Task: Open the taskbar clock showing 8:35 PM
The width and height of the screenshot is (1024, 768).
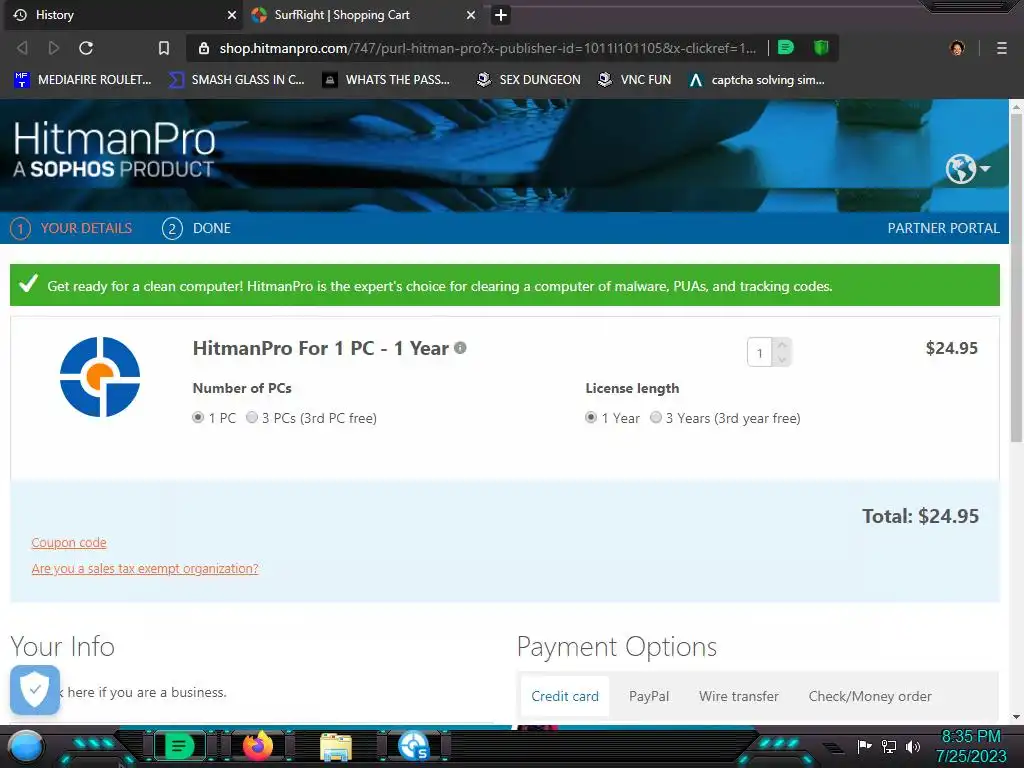Action: 971,746
